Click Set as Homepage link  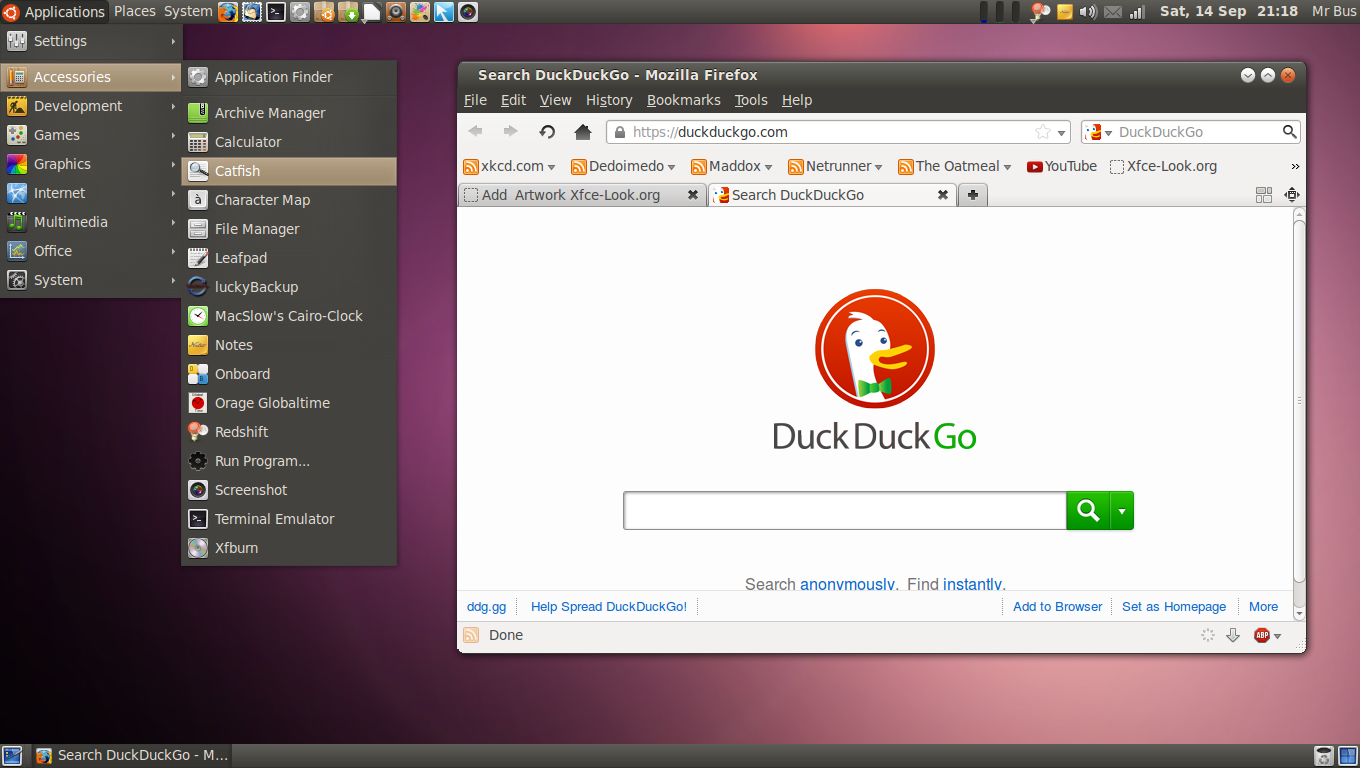(x=1174, y=606)
